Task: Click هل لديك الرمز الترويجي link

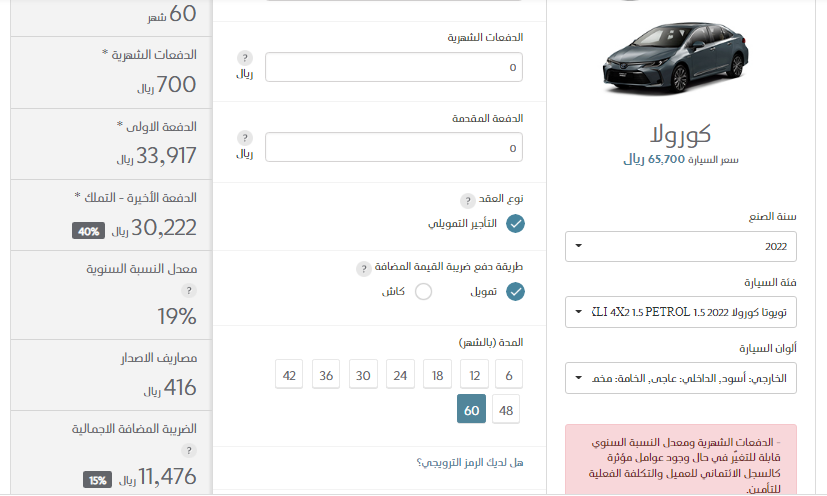Action: [469, 463]
